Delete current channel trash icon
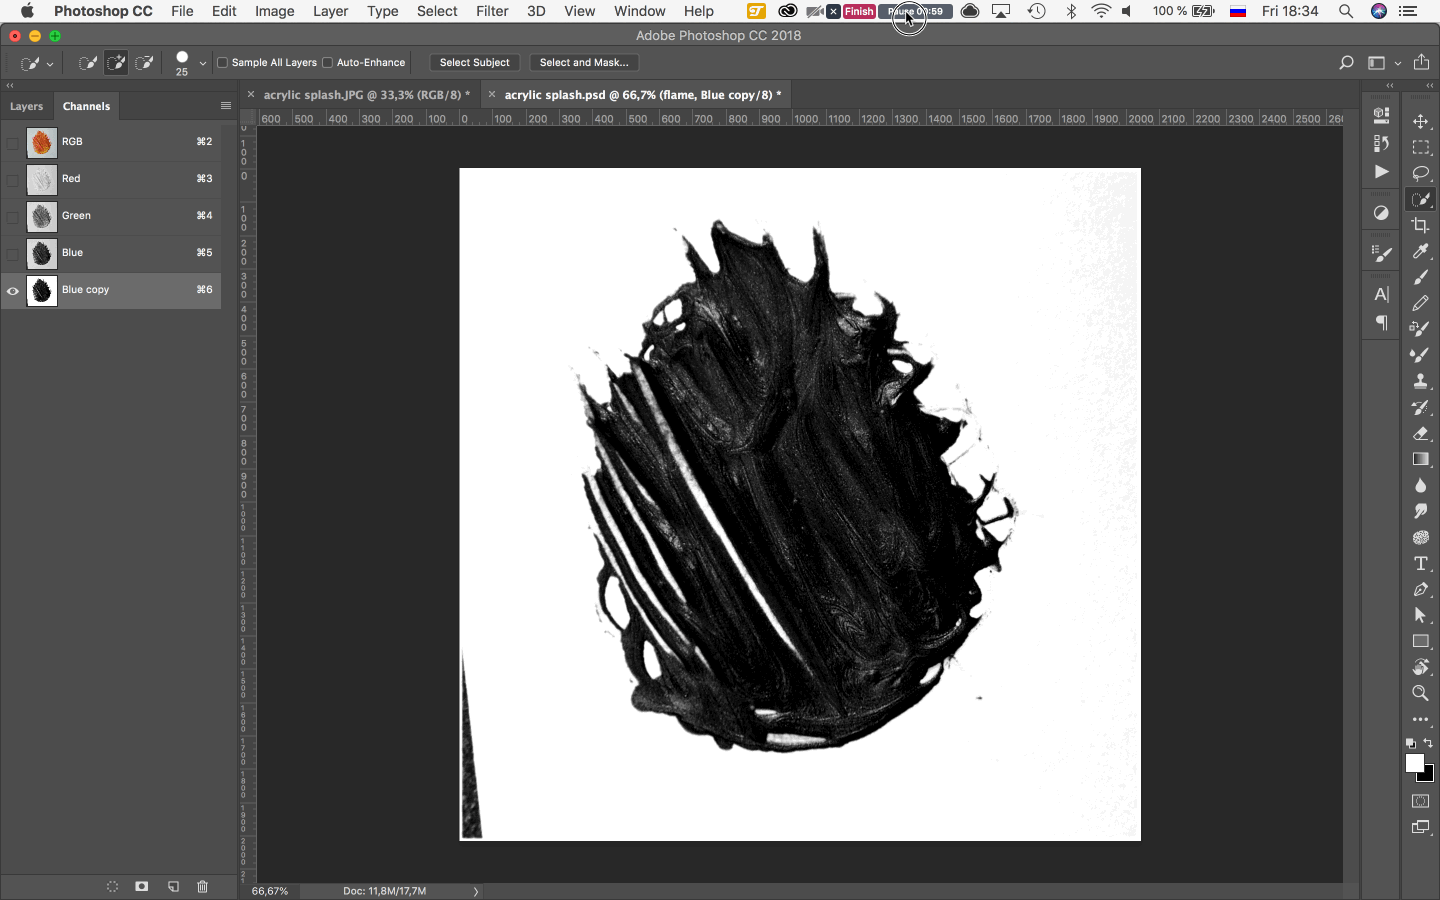Screen dimensions: 1440x900 coord(202,887)
